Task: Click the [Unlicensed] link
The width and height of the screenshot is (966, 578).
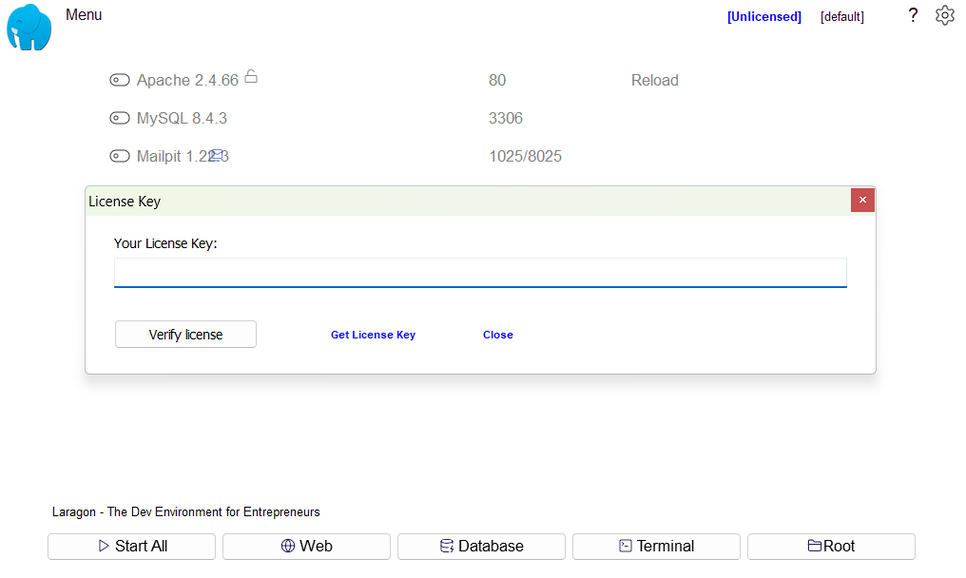Action: (763, 16)
